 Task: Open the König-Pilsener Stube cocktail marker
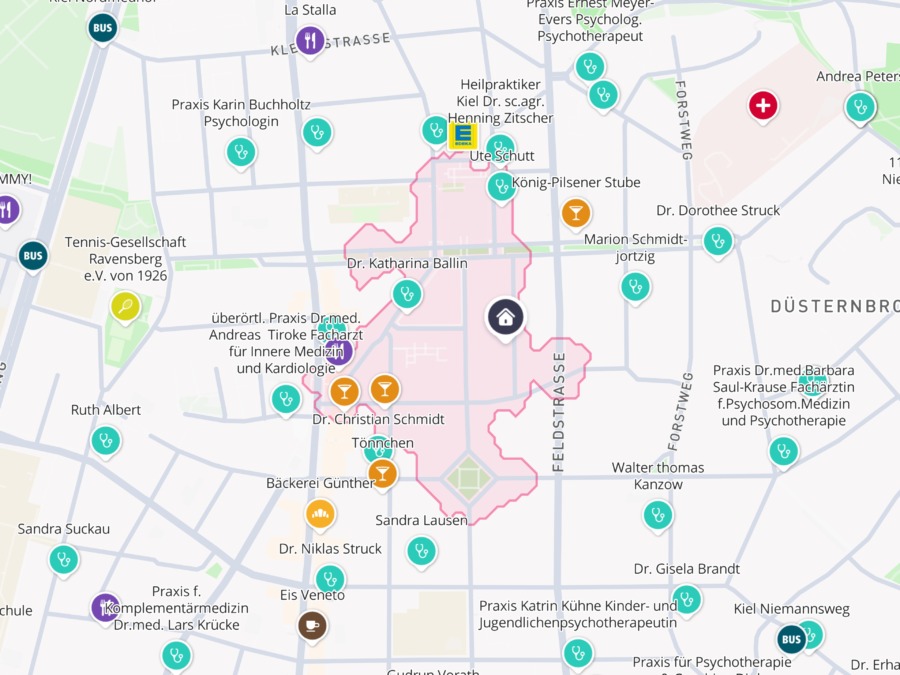pos(576,214)
